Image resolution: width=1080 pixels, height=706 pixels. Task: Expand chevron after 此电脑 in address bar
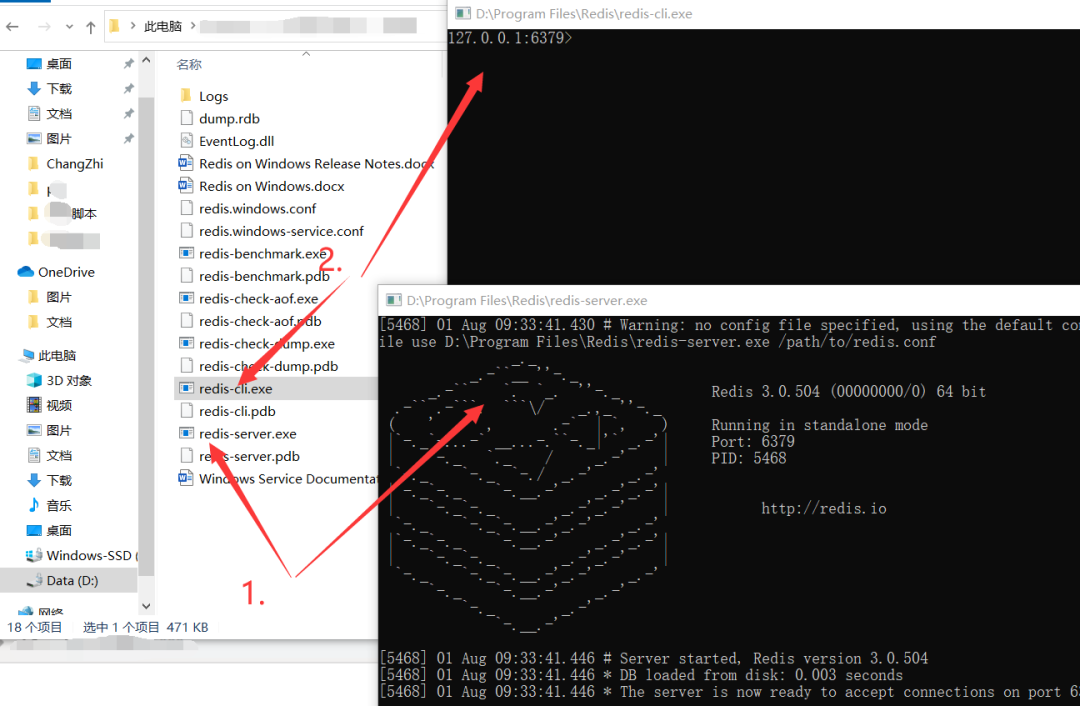point(193,26)
